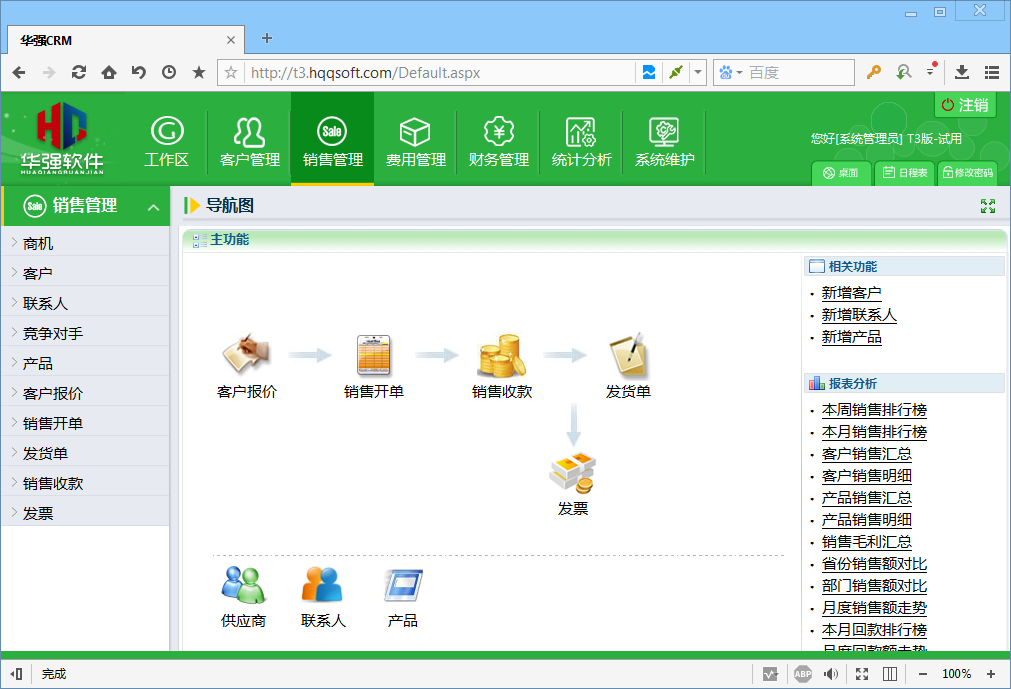The width and height of the screenshot is (1011, 689).
Task: Open the 供应商 icon
Action: point(243,585)
